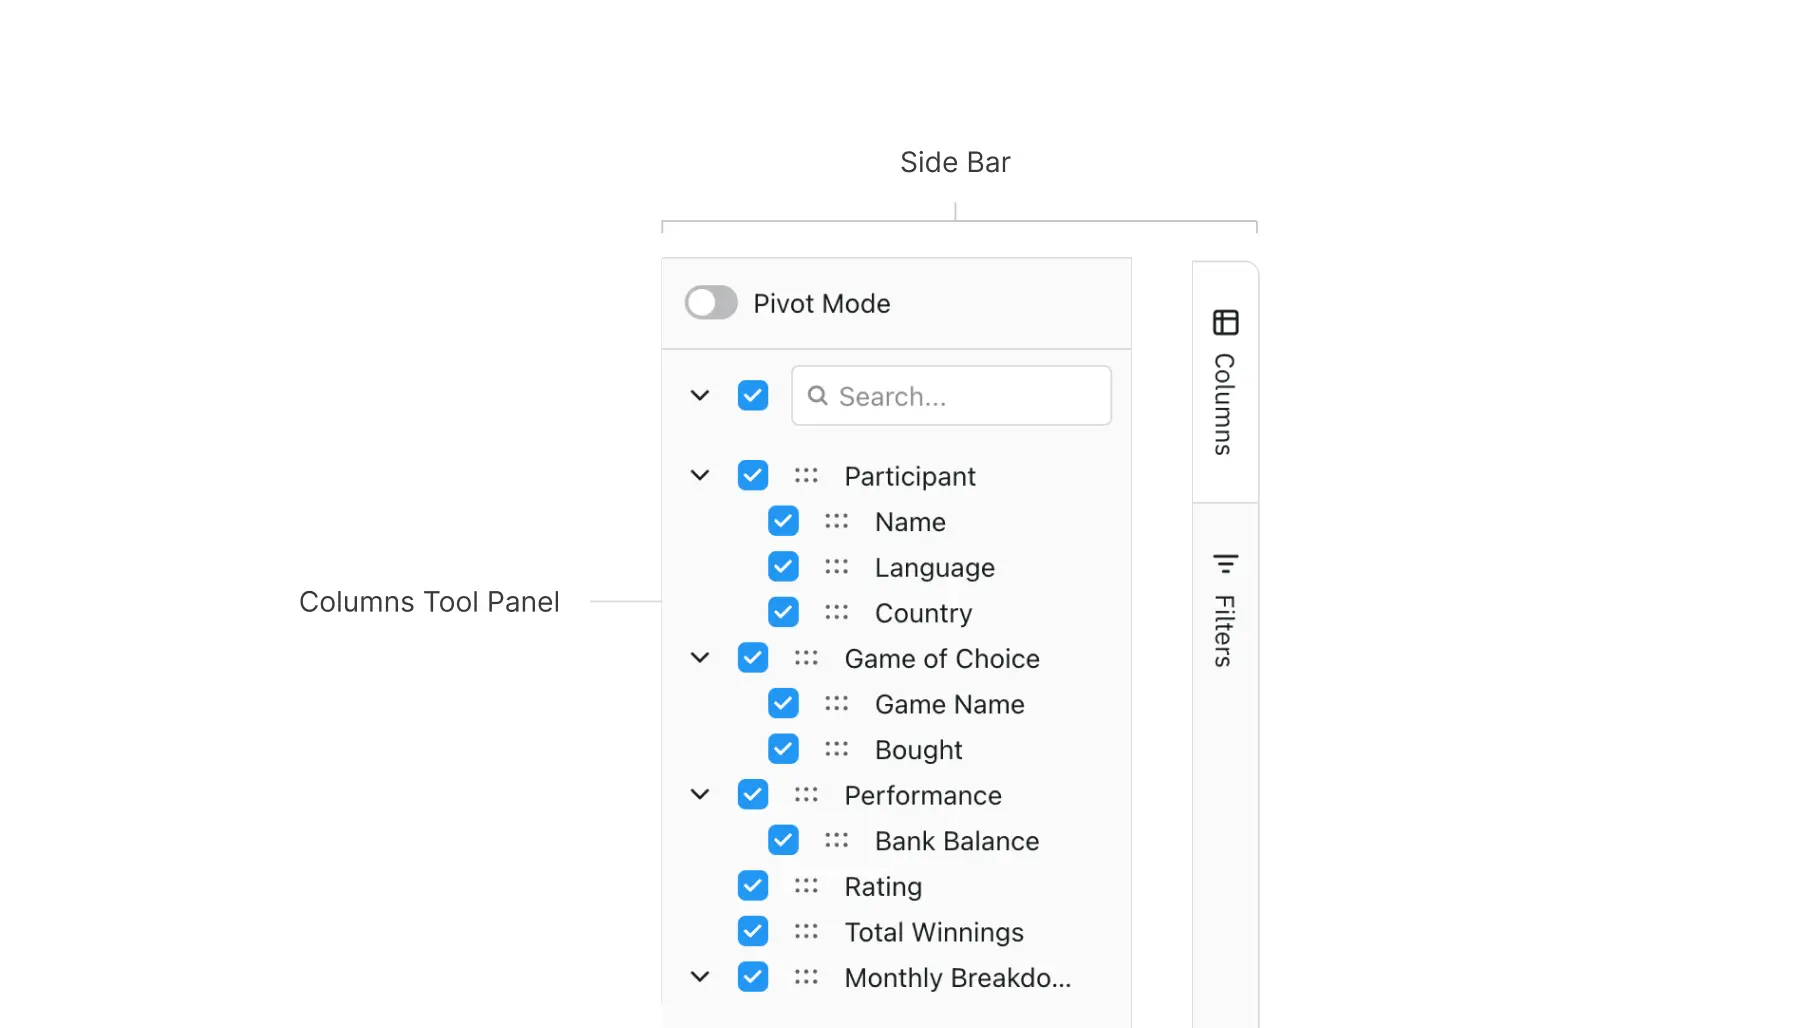The height and width of the screenshot is (1028, 1800).
Task: Open the Filters side bar tab
Action: [x=1225, y=610]
